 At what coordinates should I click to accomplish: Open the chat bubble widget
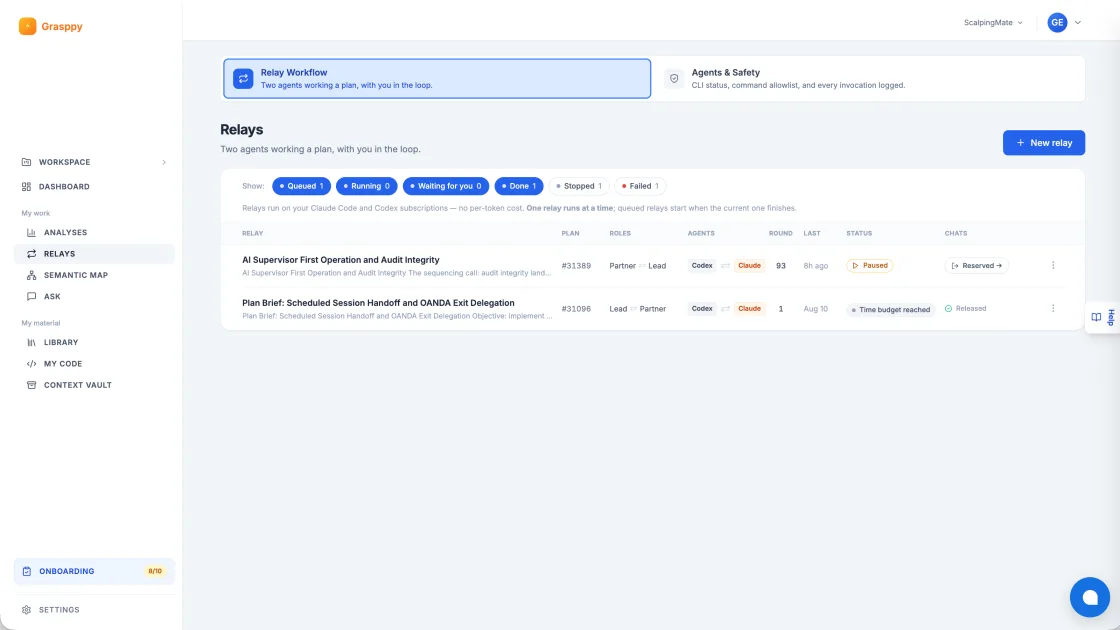pyautogui.click(x=1089, y=597)
